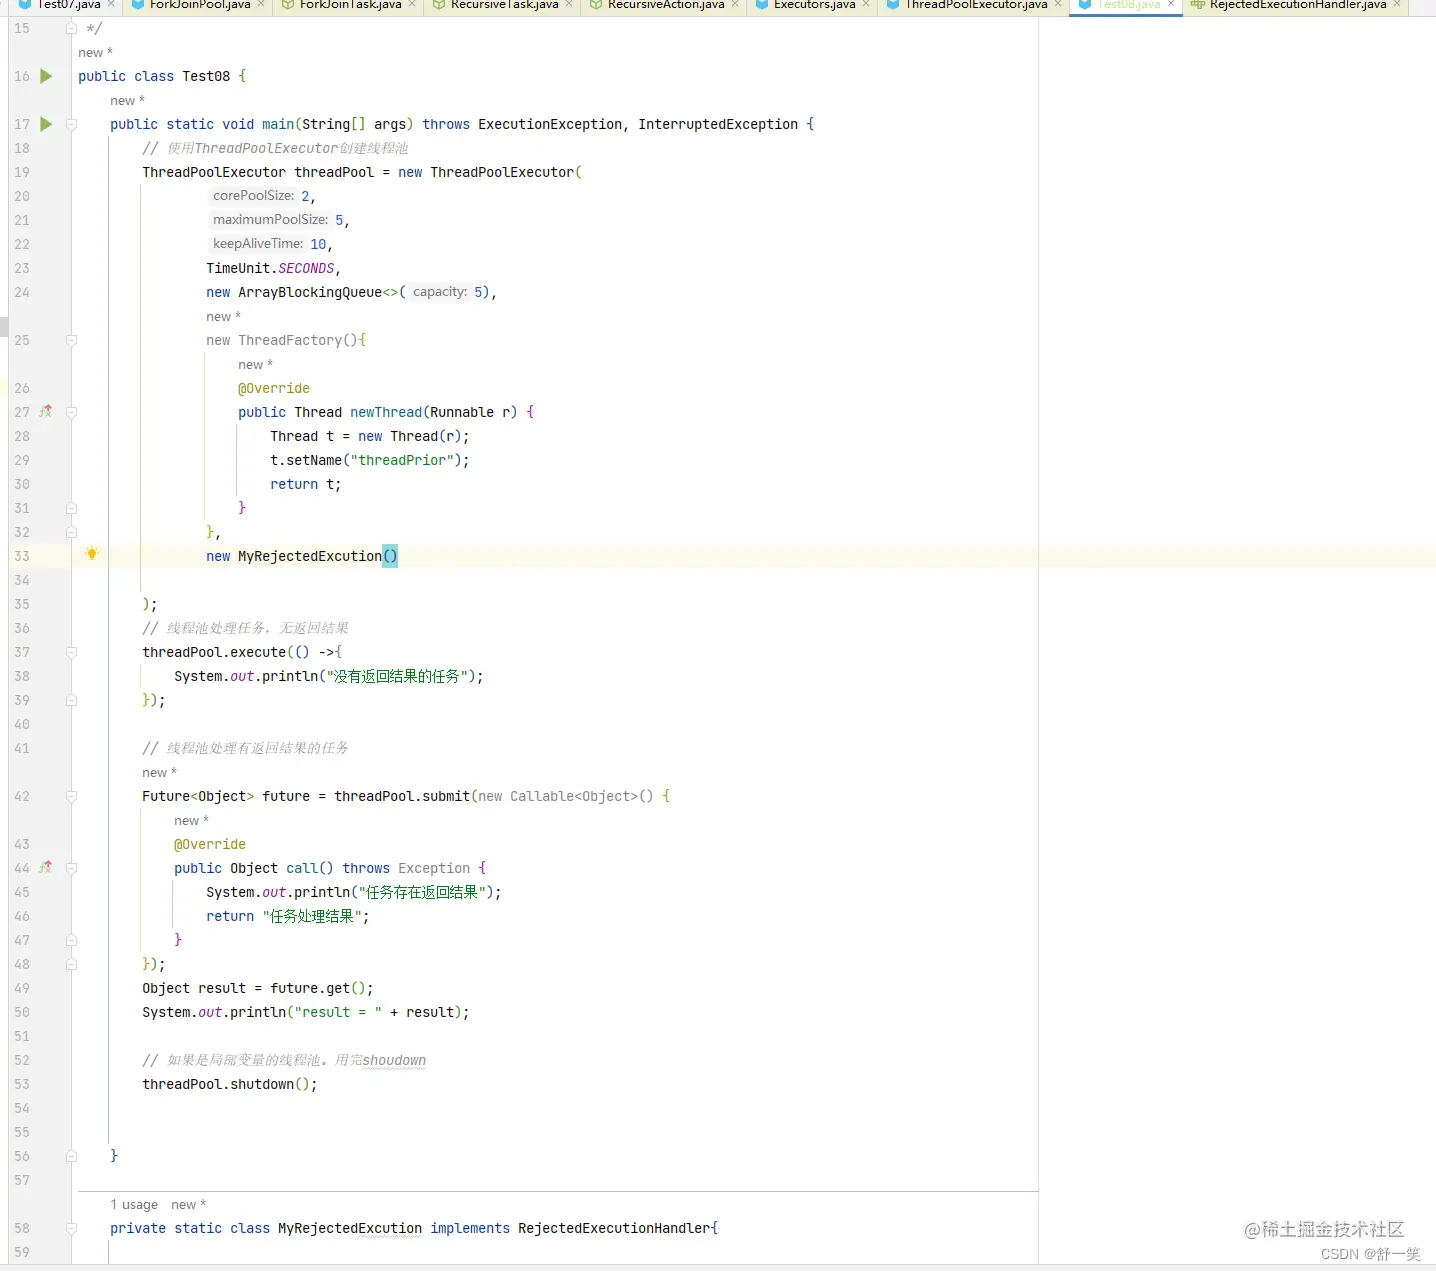The width and height of the screenshot is (1436, 1271).
Task: Run class Test08 via gutter run icon
Action: coord(46,76)
